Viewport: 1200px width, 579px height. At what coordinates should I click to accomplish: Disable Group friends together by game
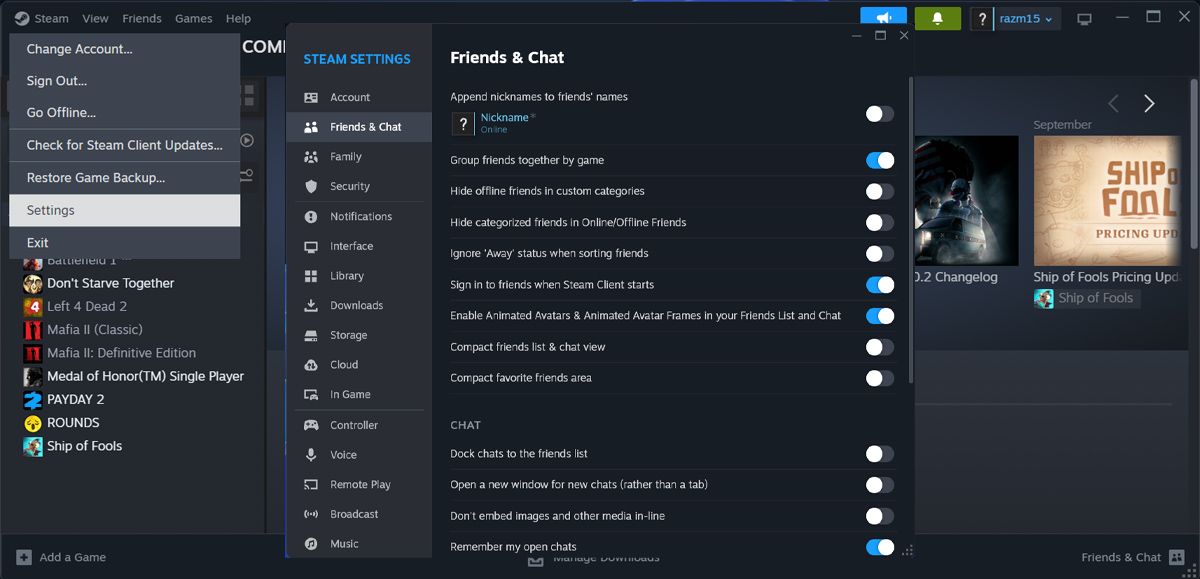(x=879, y=160)
